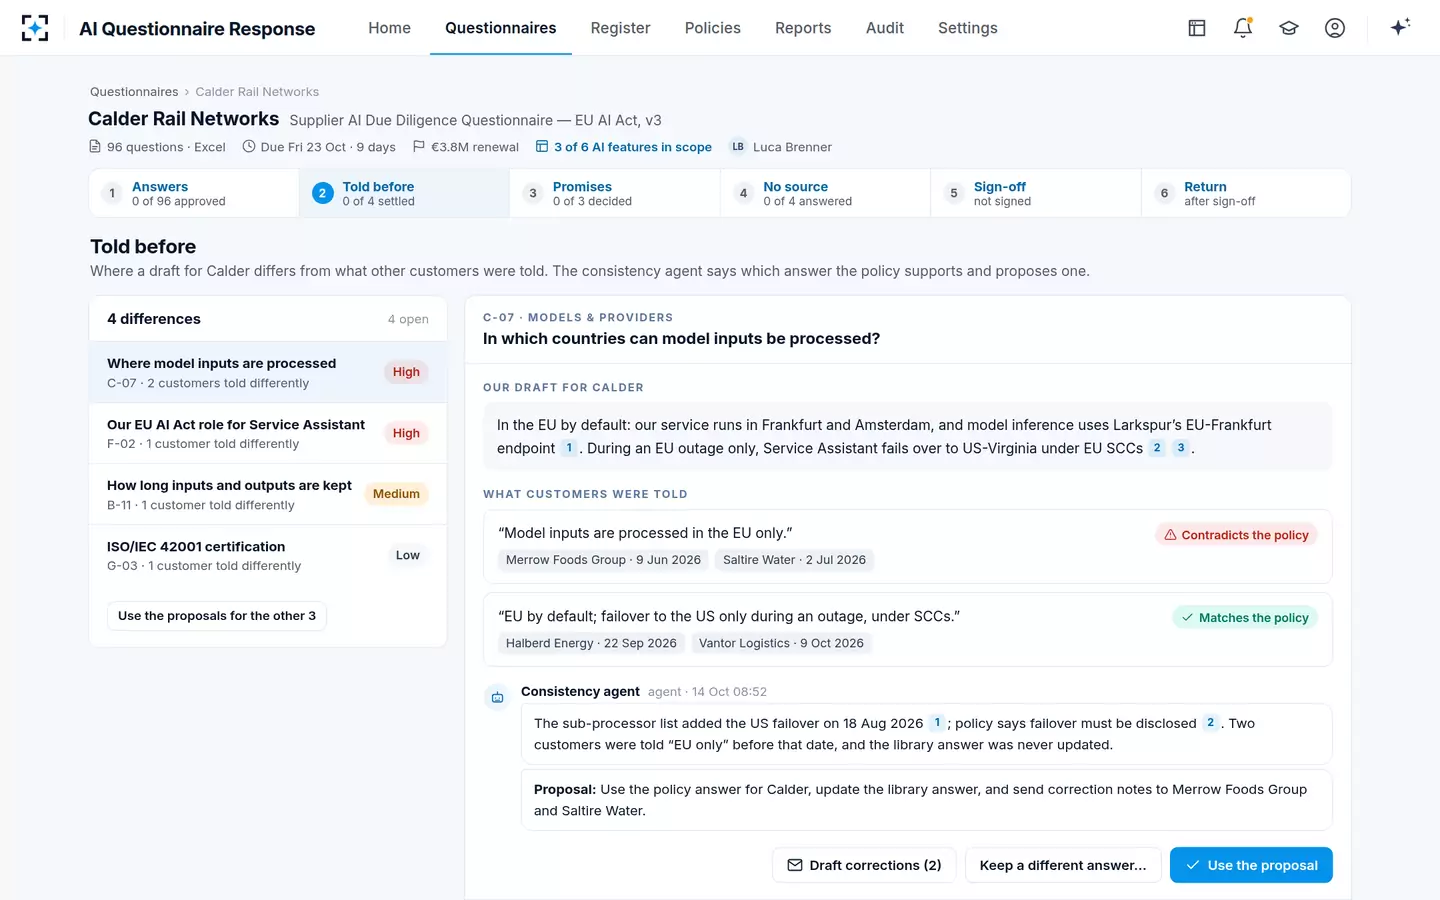Click the Questionnaires breadcrumb link
The image size is (1440, 900).
(x=134, y=92)
